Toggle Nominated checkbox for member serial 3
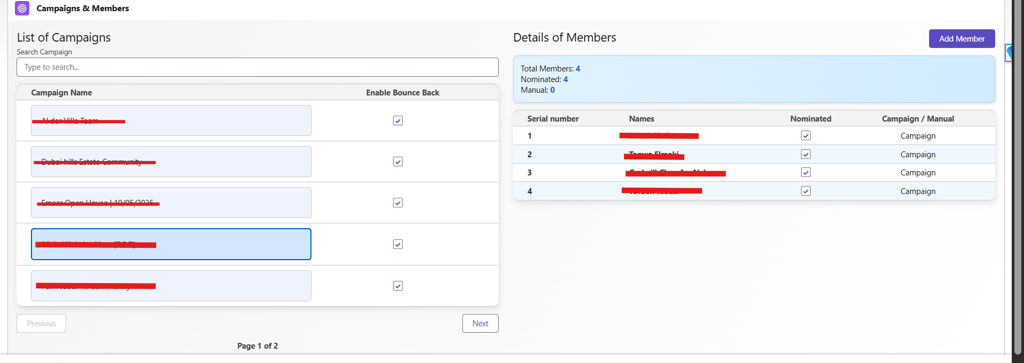 coord(806,172)
